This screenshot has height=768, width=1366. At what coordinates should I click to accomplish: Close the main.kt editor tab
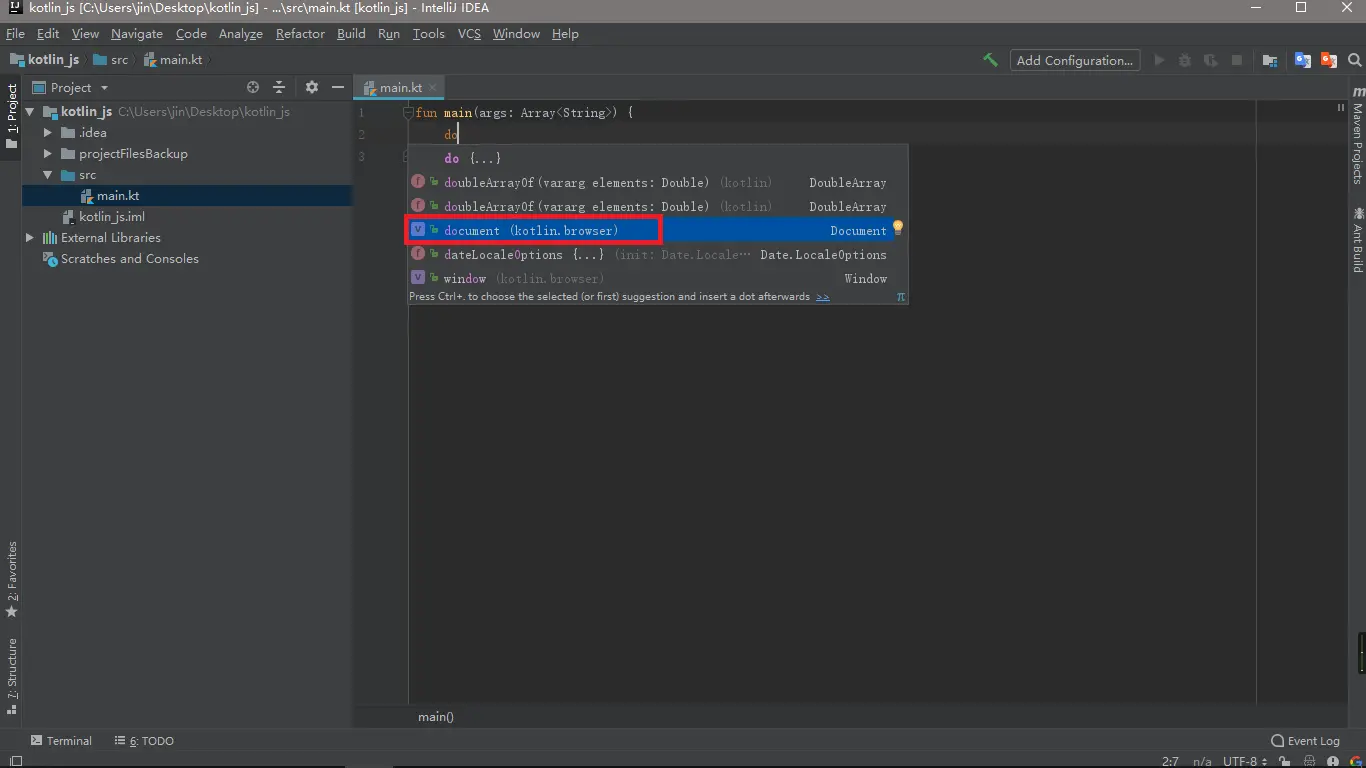click(434, 88)
